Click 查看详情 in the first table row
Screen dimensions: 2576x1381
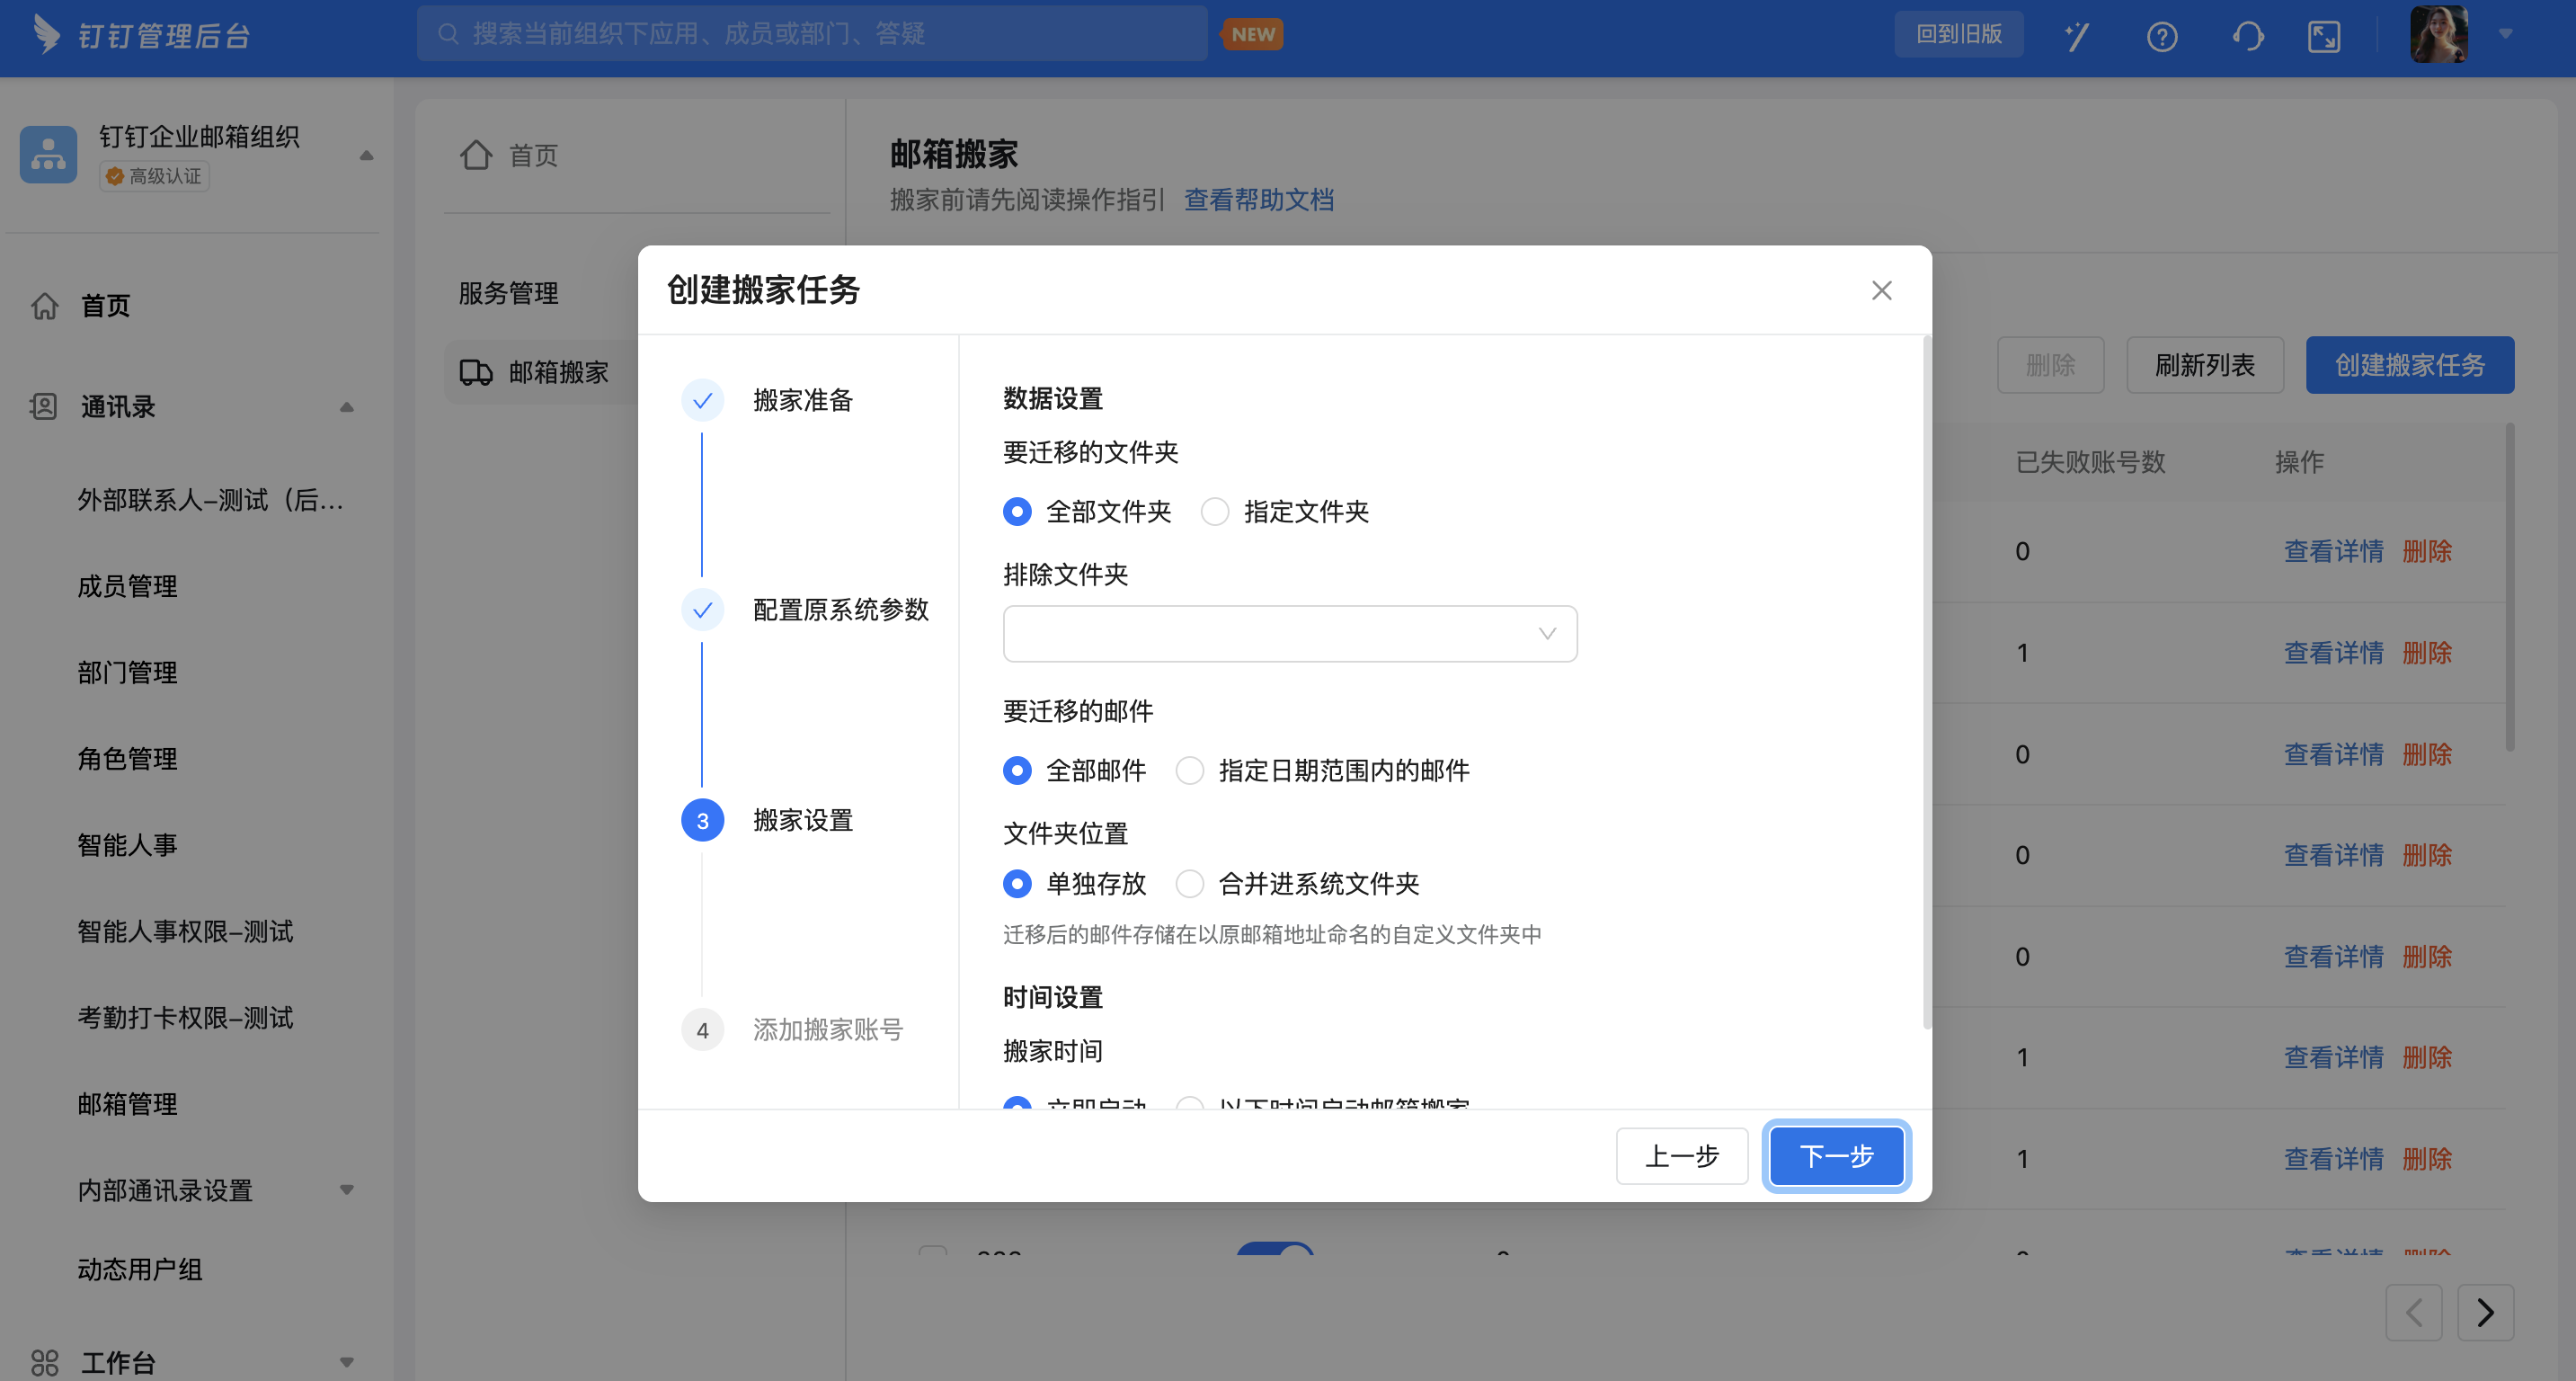(2334, 551)
